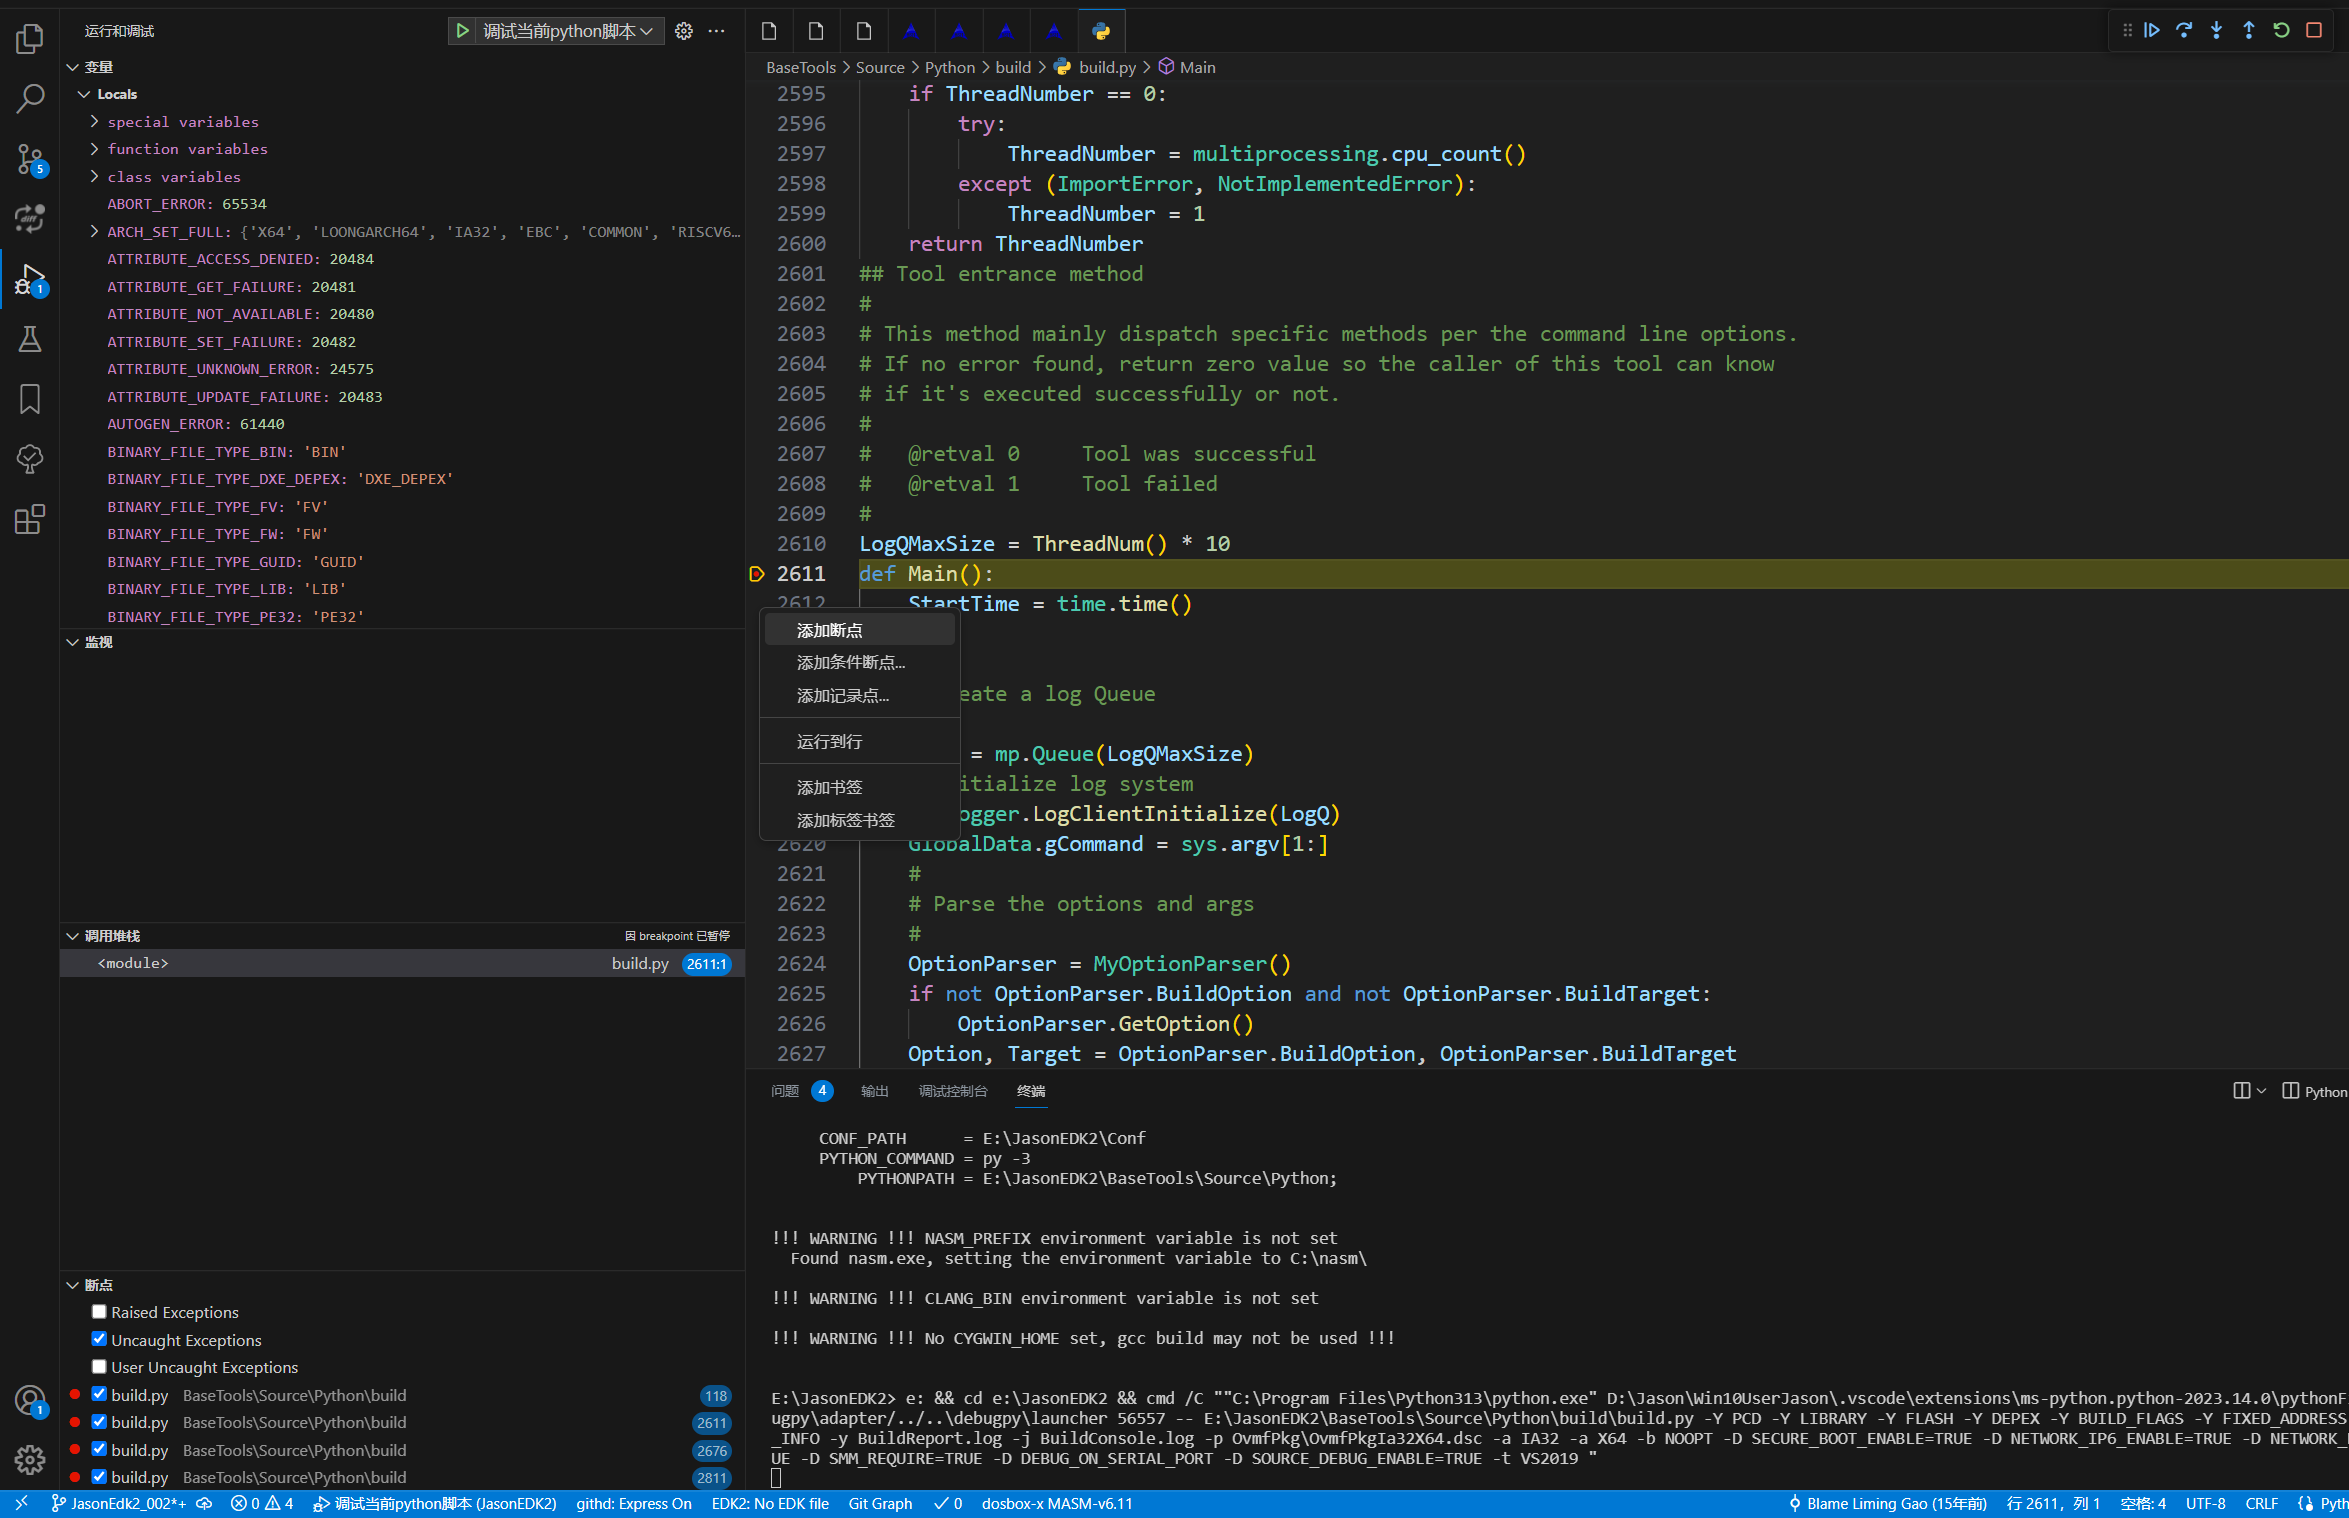Start debugging with the green play button
Screen dimensions: 2349x1518
[x=462, y=31]
